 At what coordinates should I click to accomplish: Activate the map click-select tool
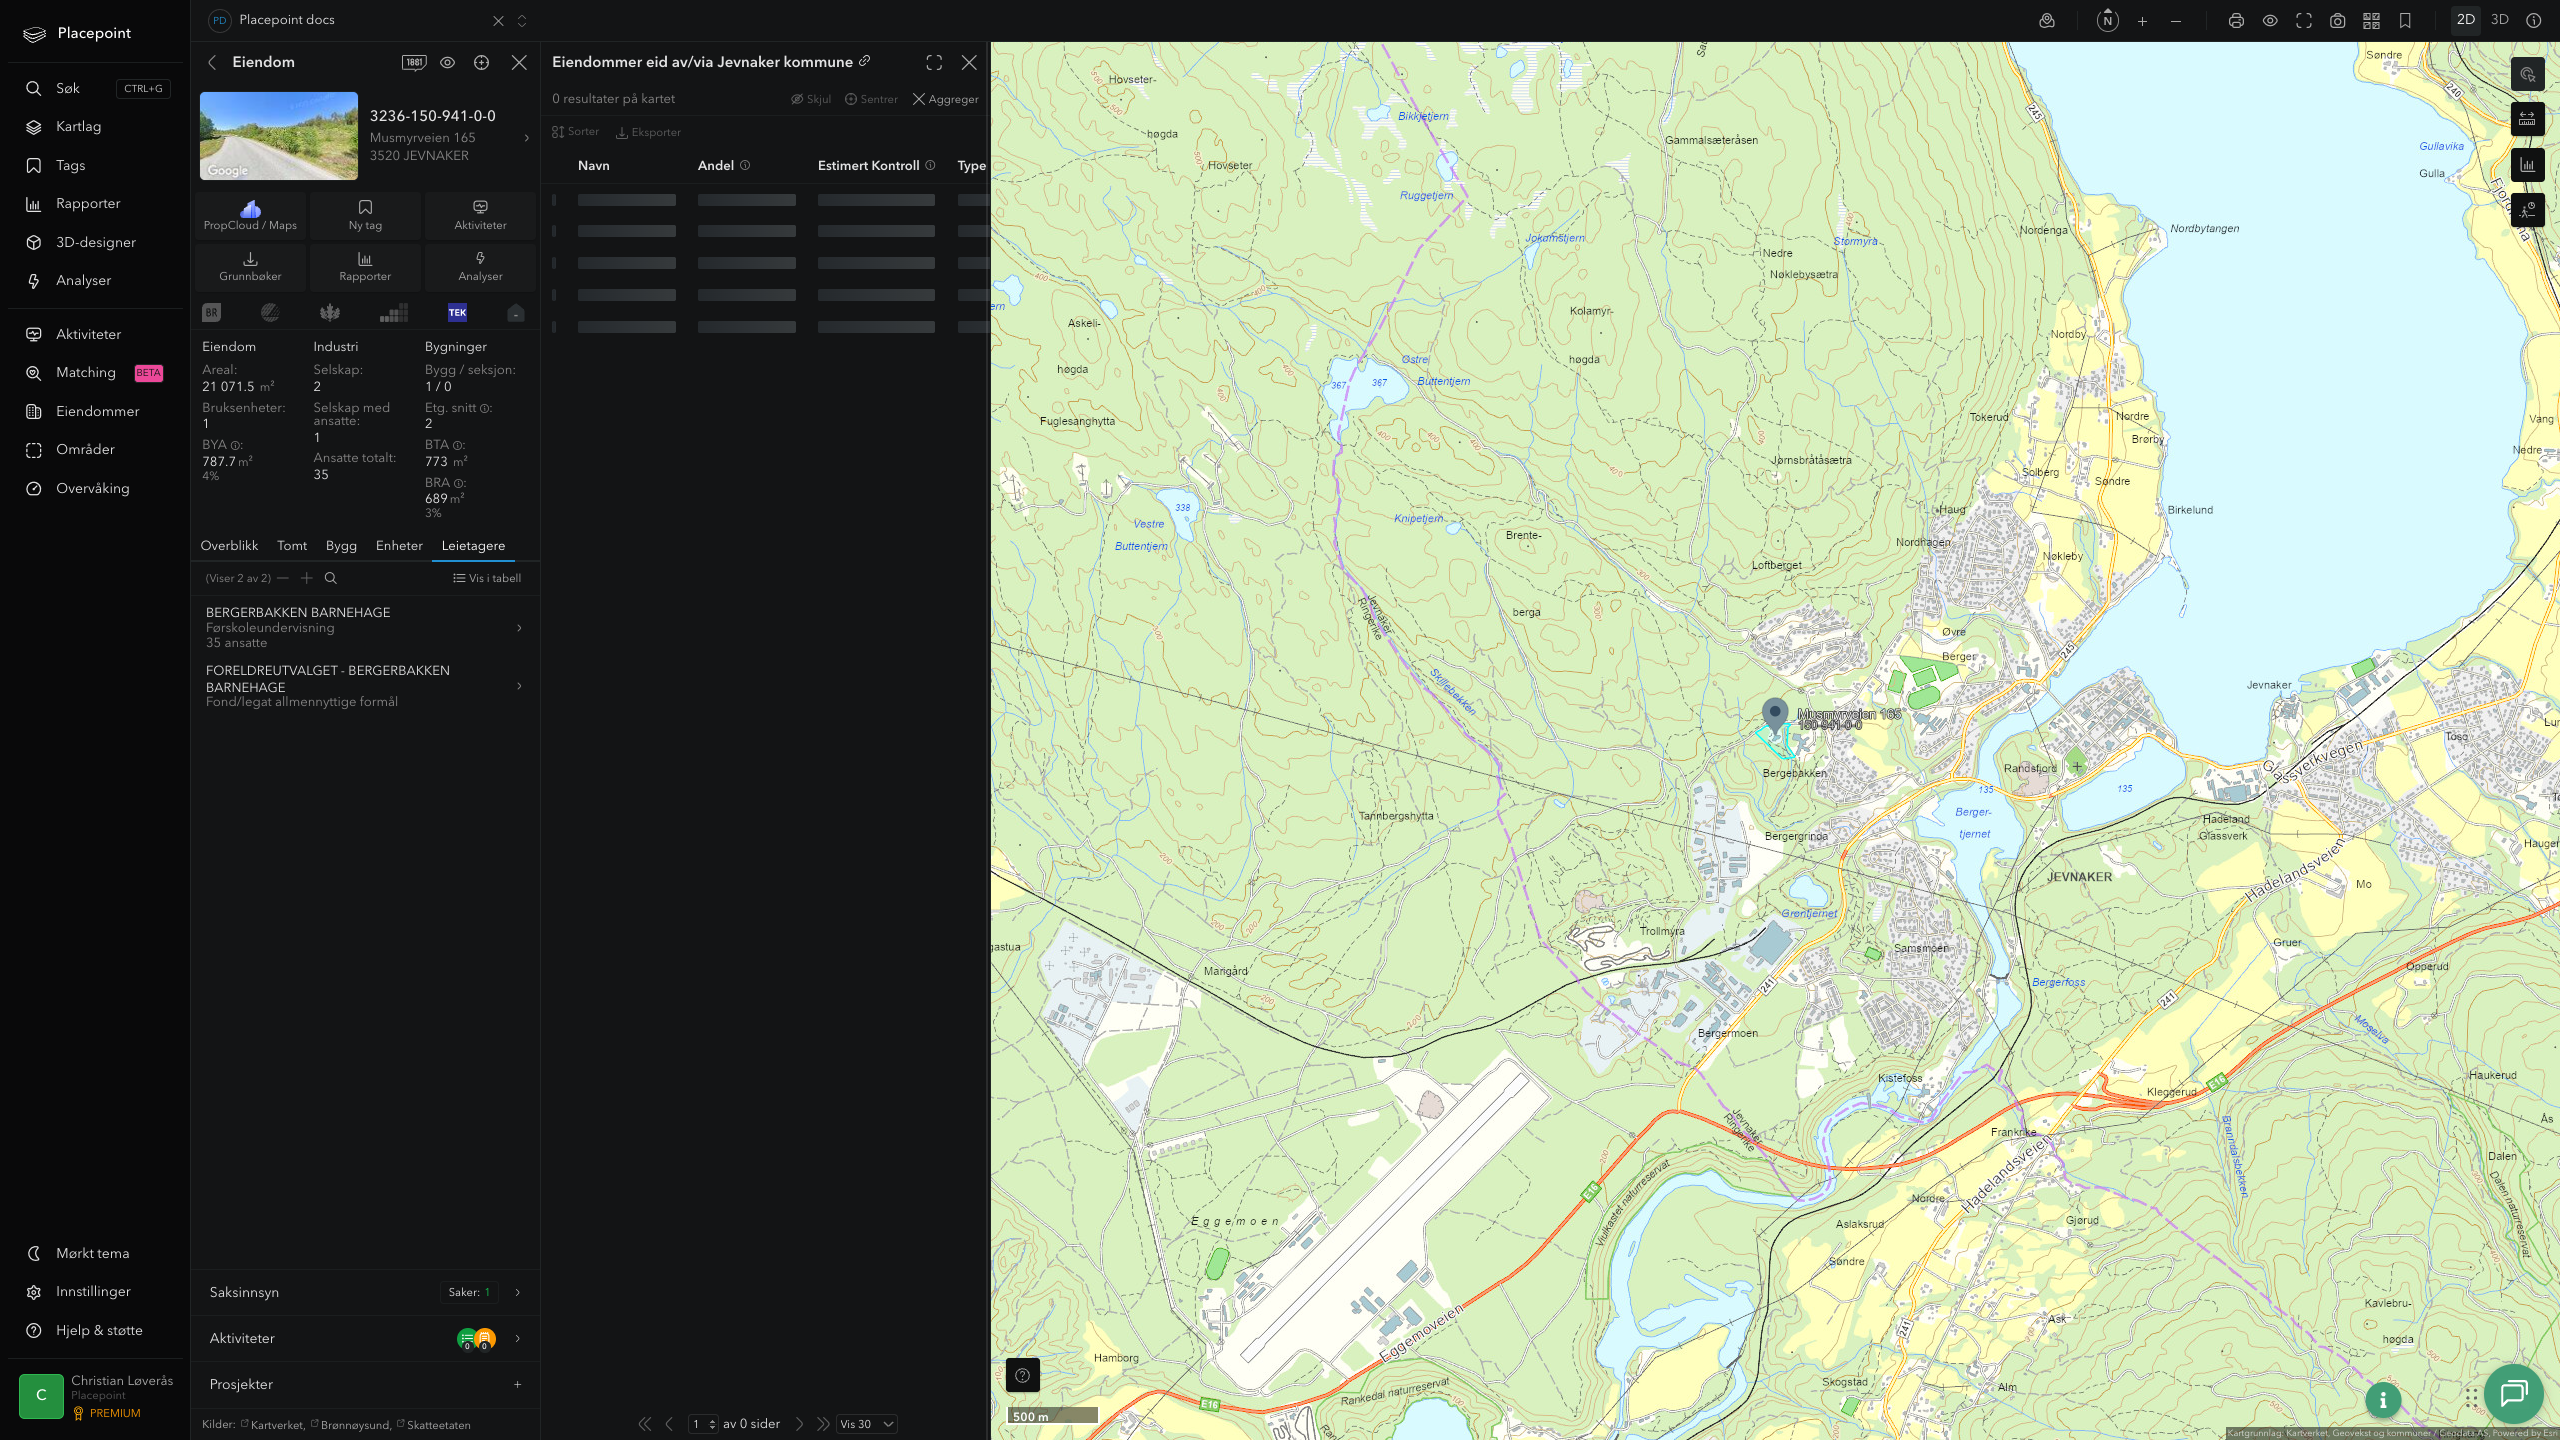point(2527,74)
